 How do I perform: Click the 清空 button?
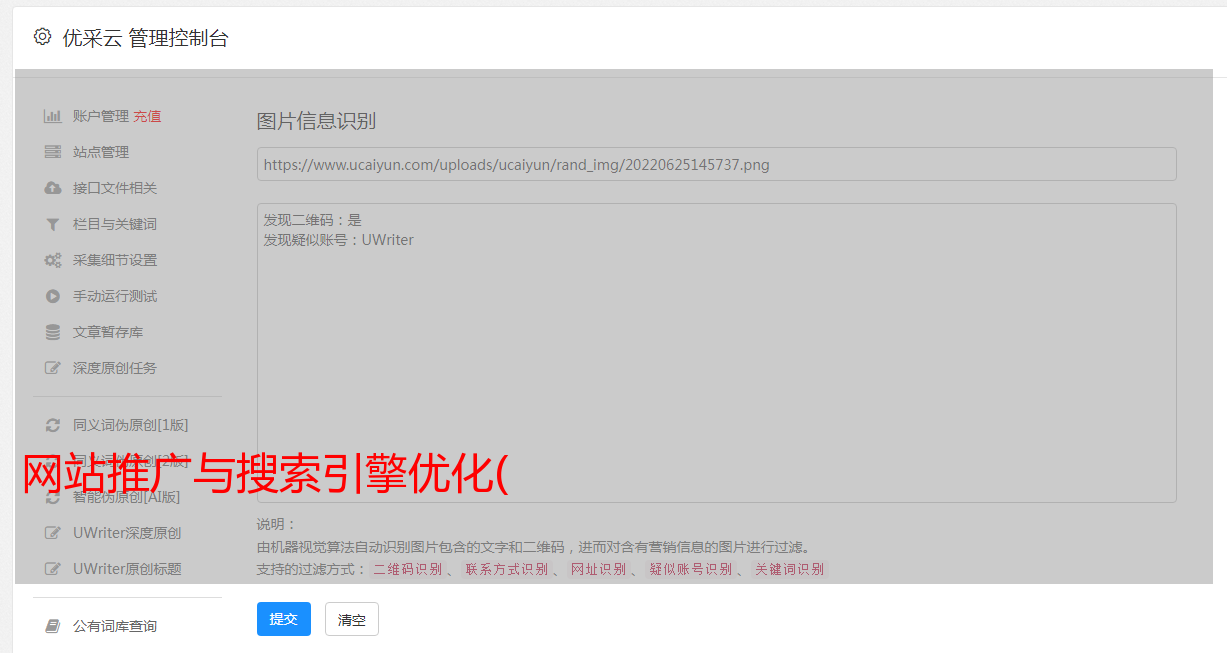351,619
